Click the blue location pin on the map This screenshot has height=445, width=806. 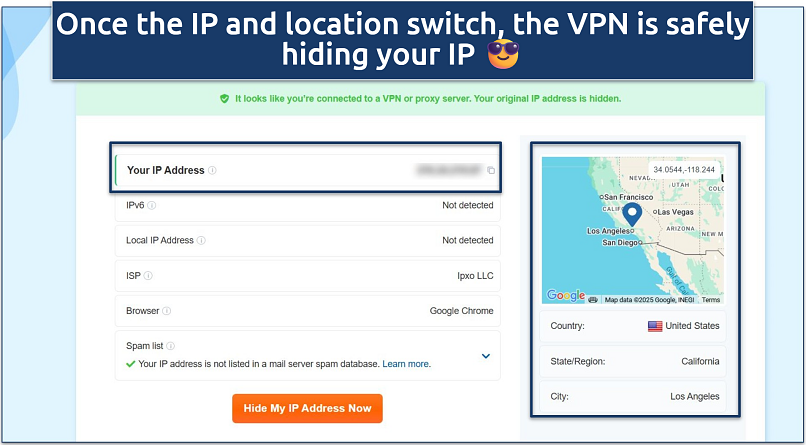coord(631,214)
